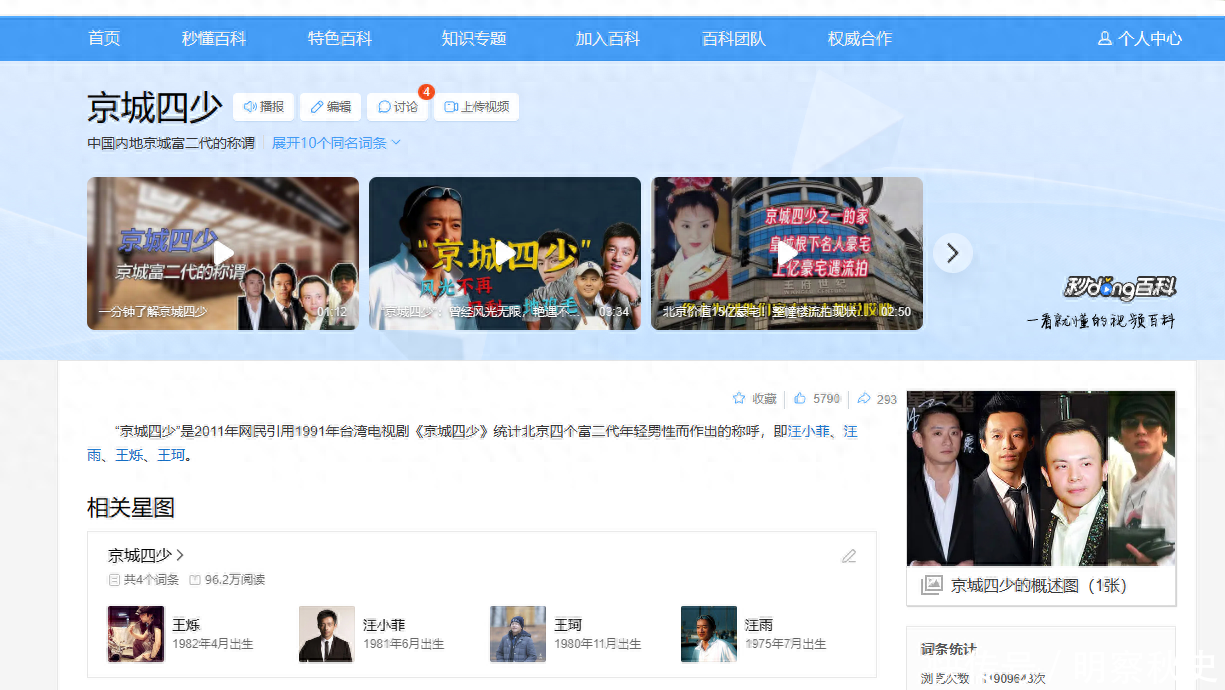The width and height of the screenshot is (1225, 690).
Task: Open 王烁 entry in star map
Action: coord(186,625)
